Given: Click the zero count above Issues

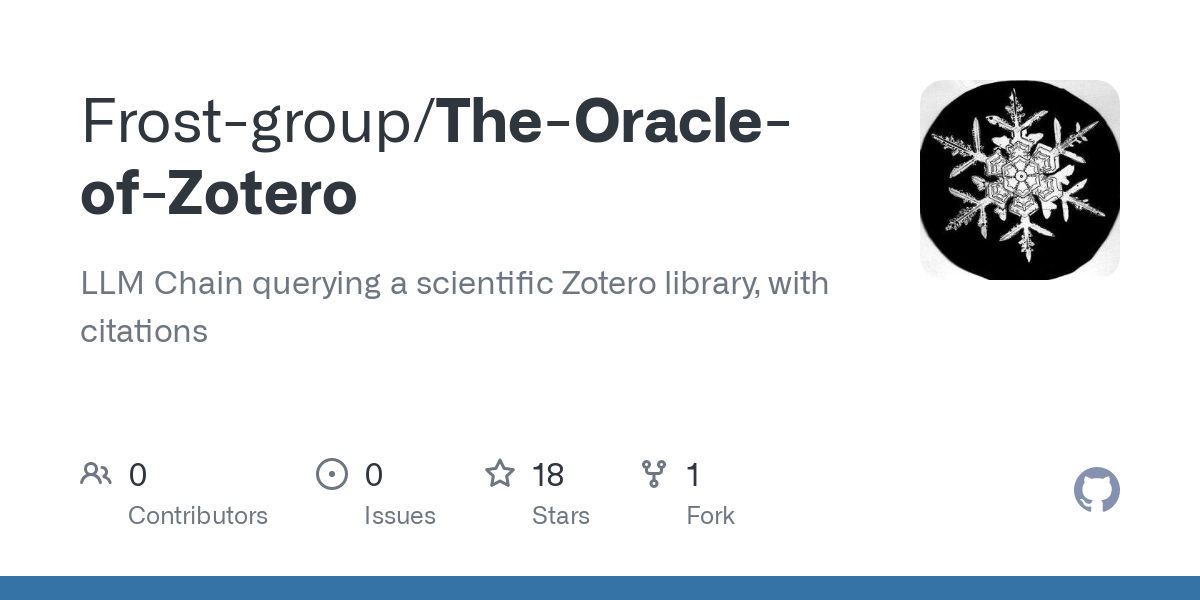Looking at the screenshot, I should pos(374,475).
